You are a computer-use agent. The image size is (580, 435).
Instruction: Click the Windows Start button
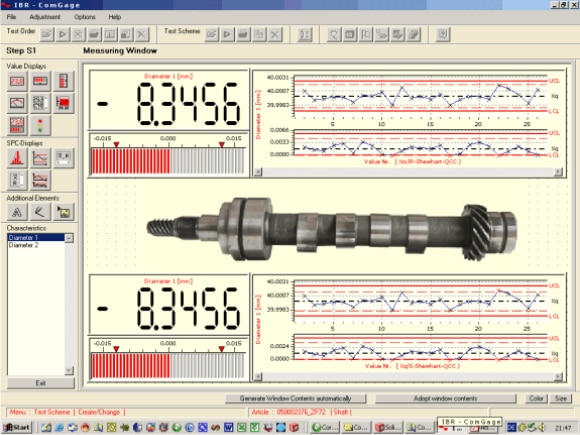(x=17, y=428)
